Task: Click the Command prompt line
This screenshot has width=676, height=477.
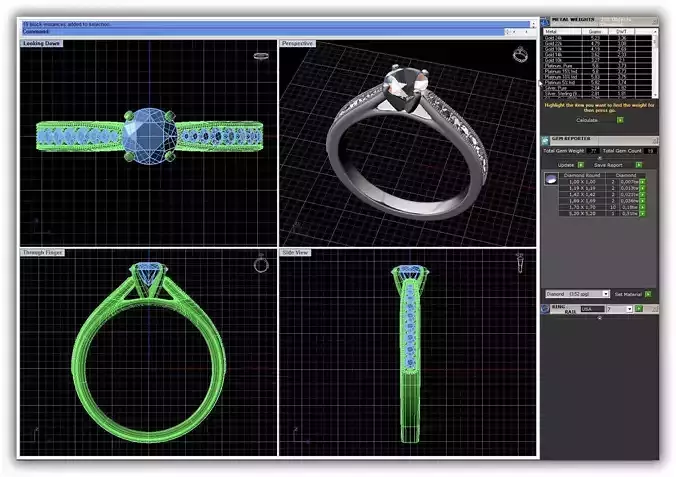Action: tap(263, 31)
